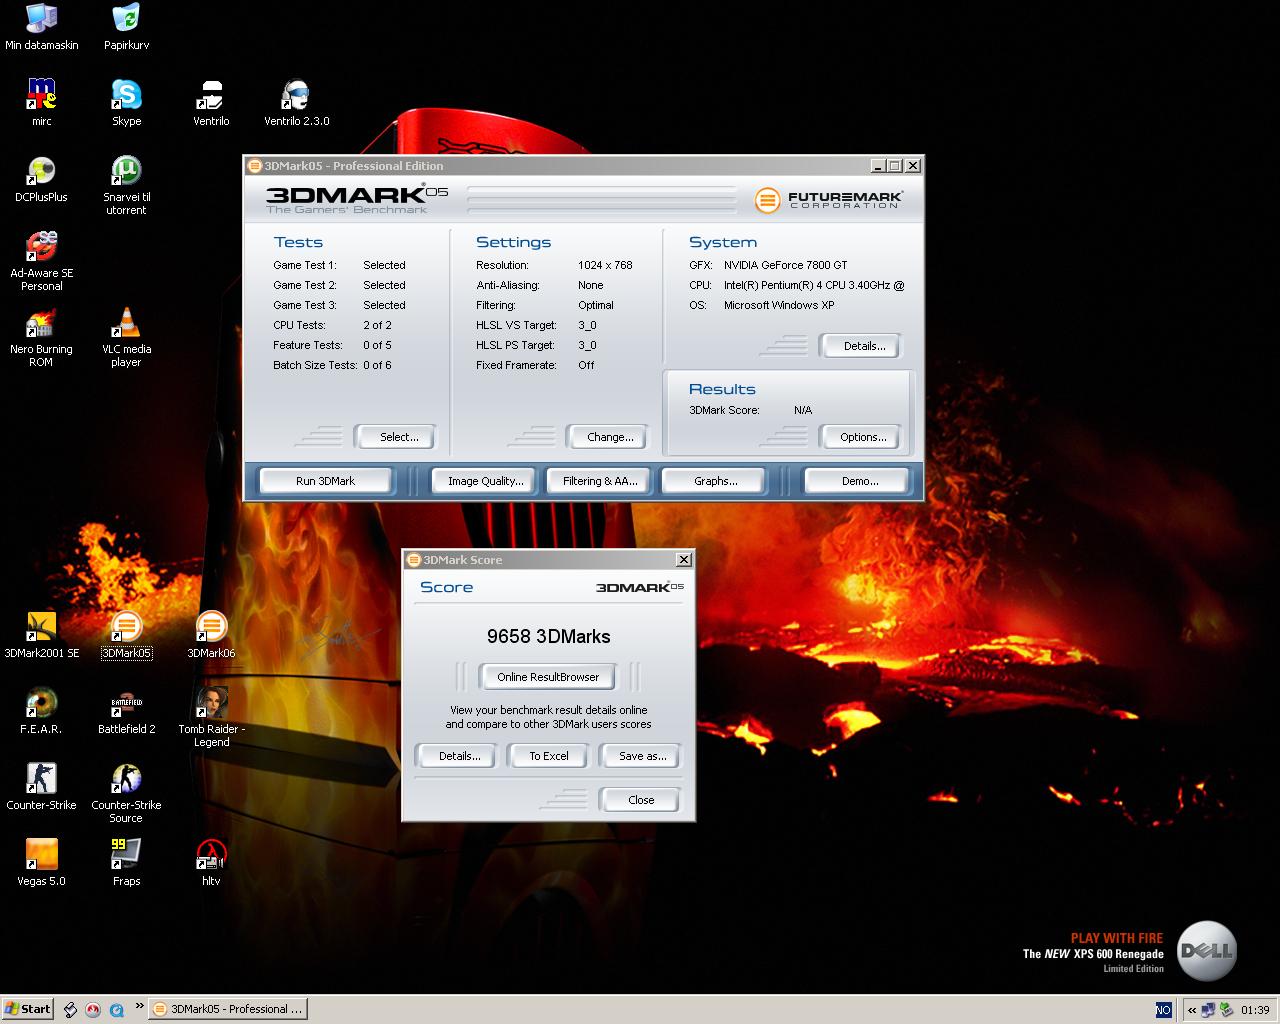Open Tomb Raider - Legend shortcut
This screenshot has height=1024, width=1280.
211,717
